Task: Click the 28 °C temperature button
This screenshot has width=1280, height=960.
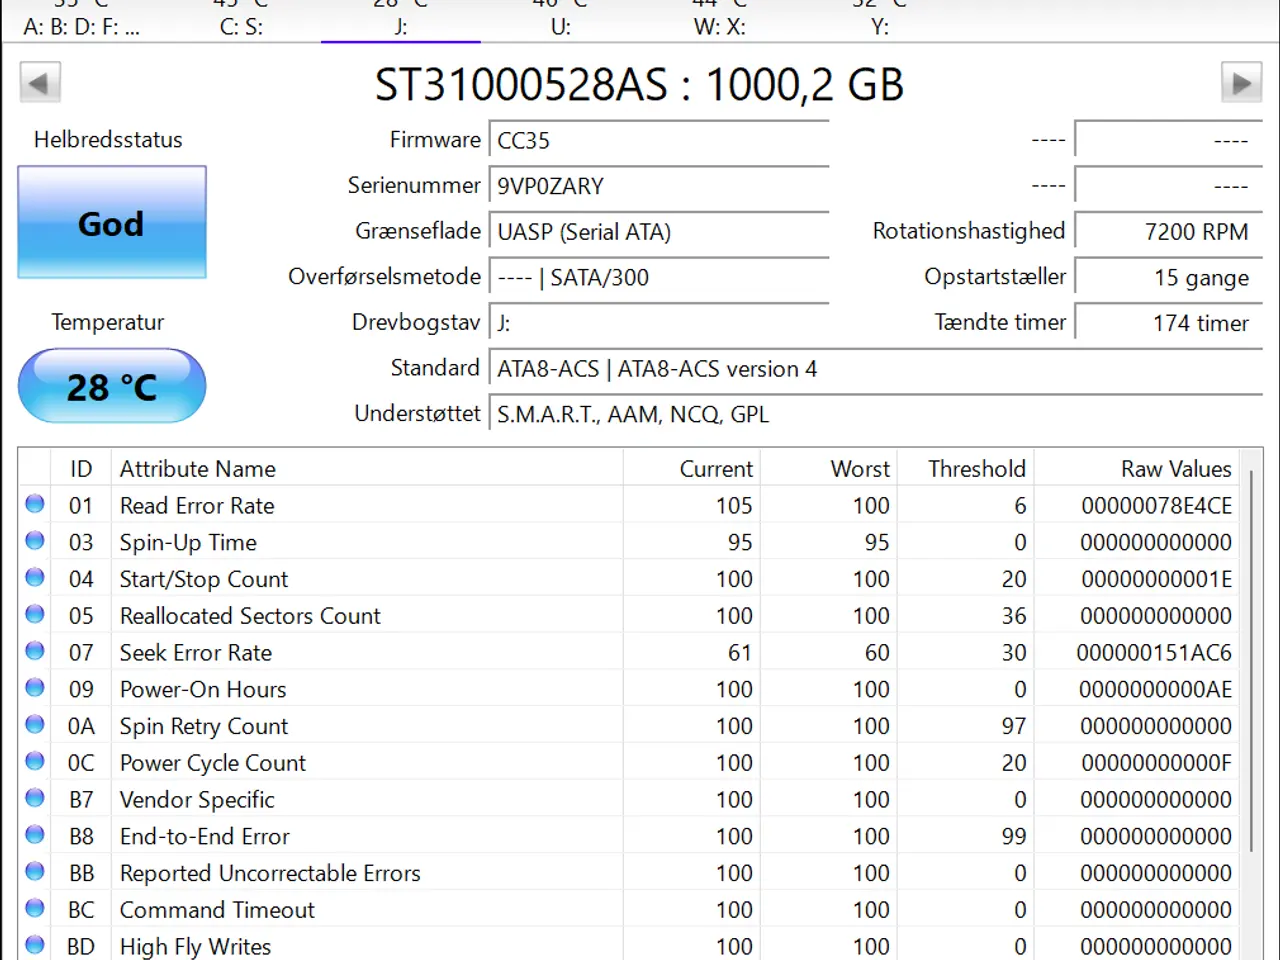Action: pos(112,386)
